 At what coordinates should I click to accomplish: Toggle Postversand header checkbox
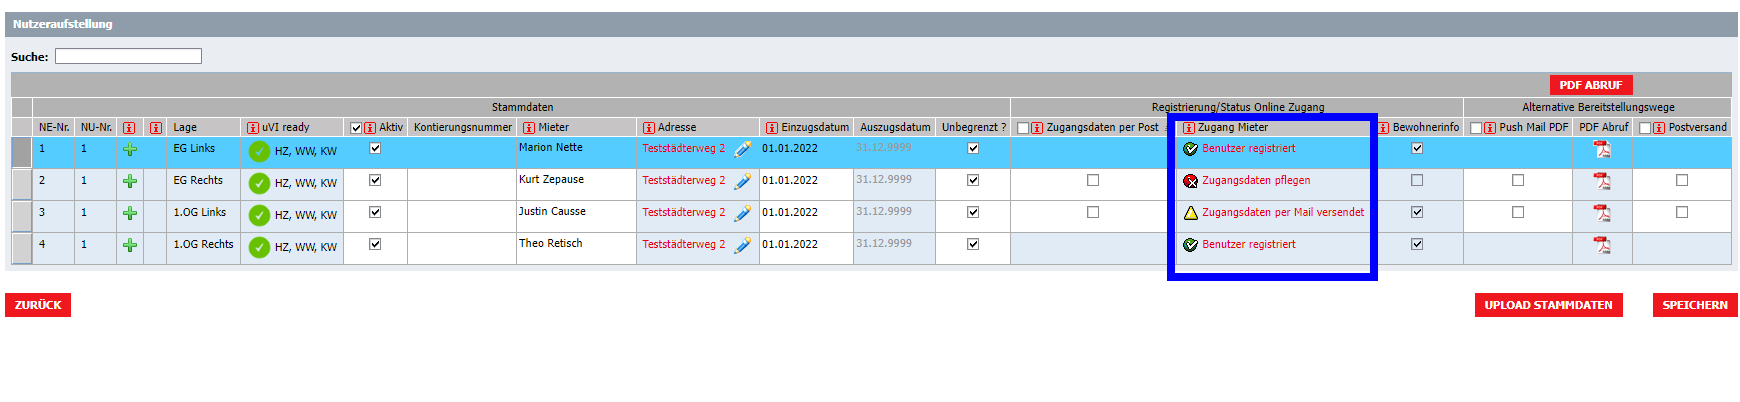coord(1645,128)
